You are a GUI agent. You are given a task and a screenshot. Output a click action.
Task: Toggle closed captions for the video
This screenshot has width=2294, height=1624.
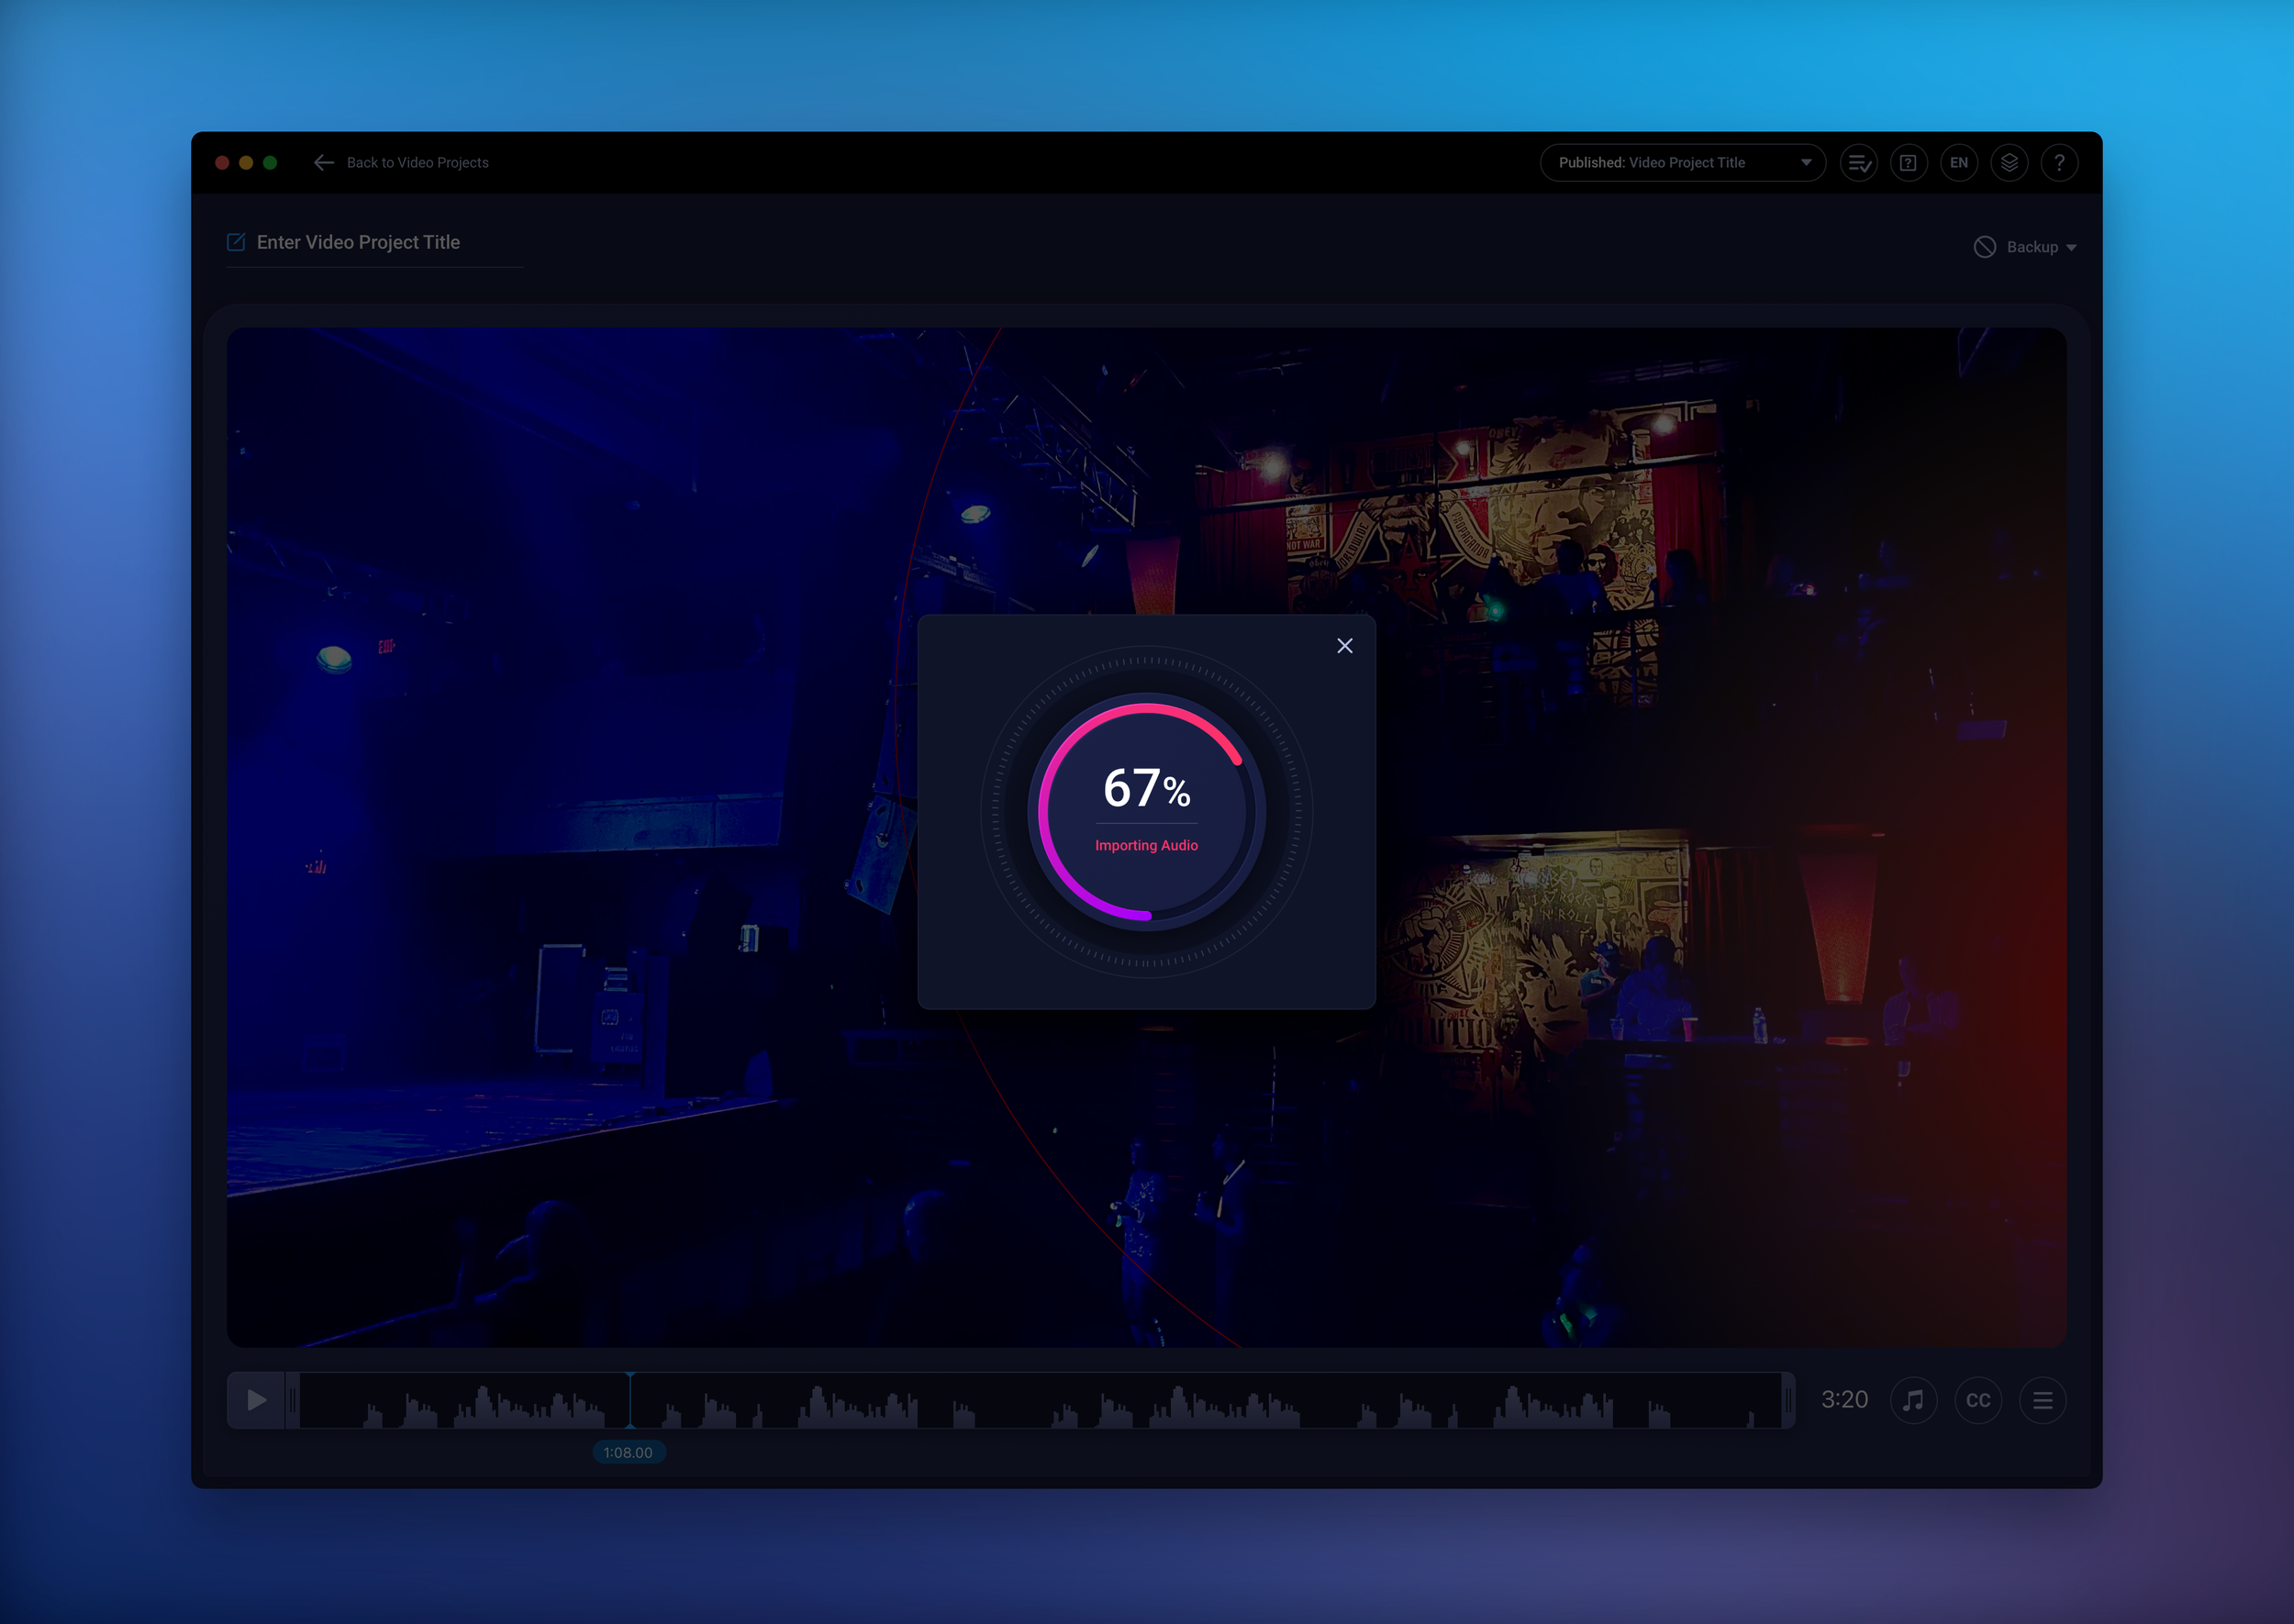point(1977,1400)
